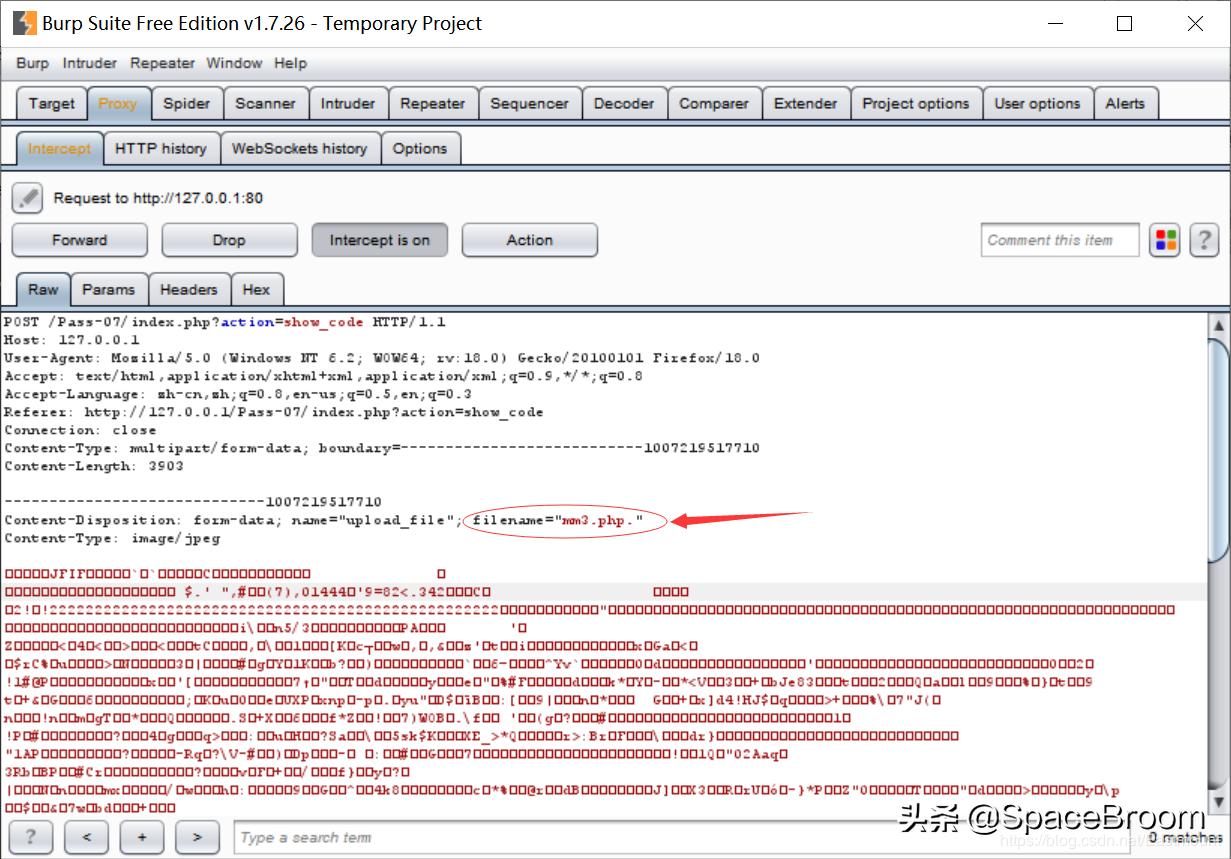Image resolution: width=1231 pixels, height=859 pixels.
Task: Open the User options tab
Action: coord(1037,104)
